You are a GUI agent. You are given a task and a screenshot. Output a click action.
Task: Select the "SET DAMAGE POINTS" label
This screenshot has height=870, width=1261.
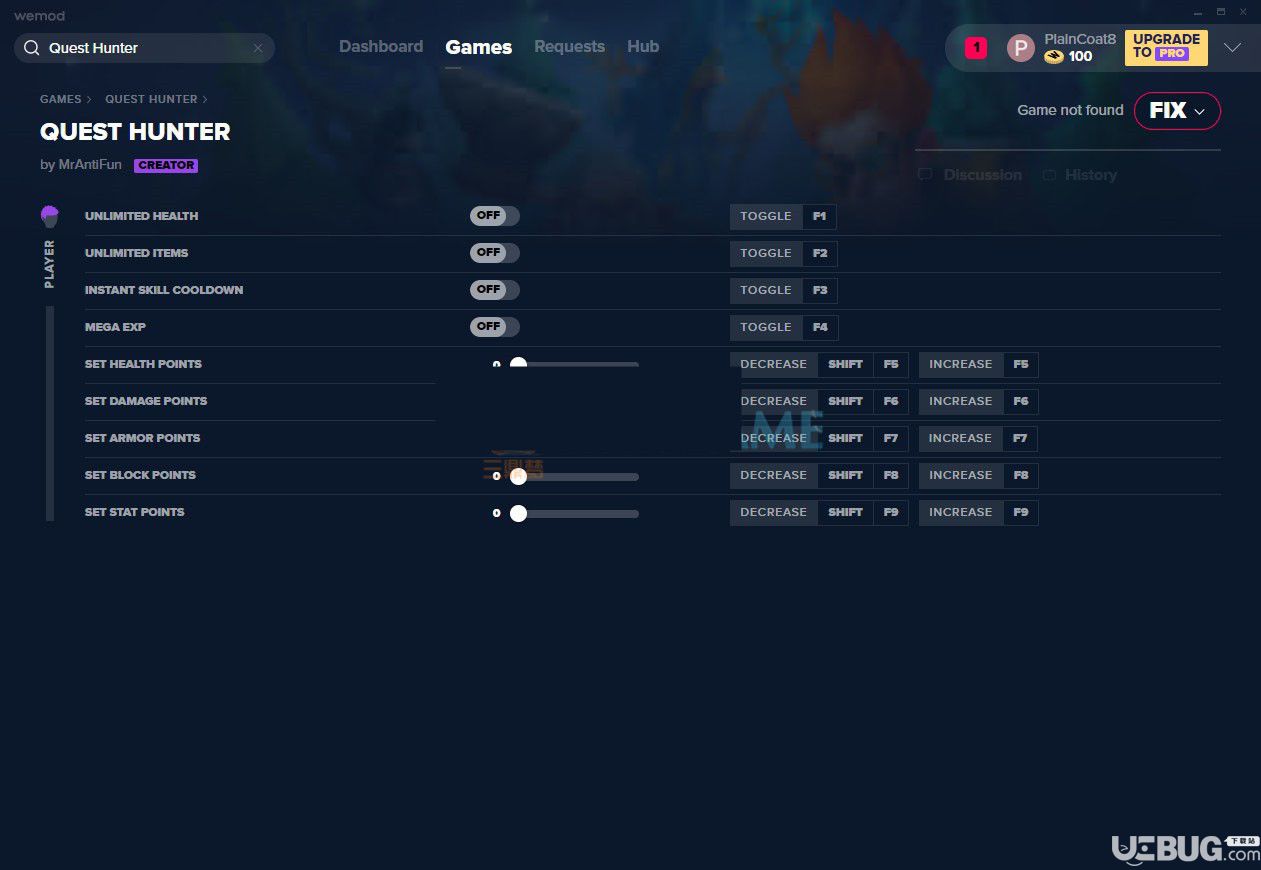coord(146,401)
